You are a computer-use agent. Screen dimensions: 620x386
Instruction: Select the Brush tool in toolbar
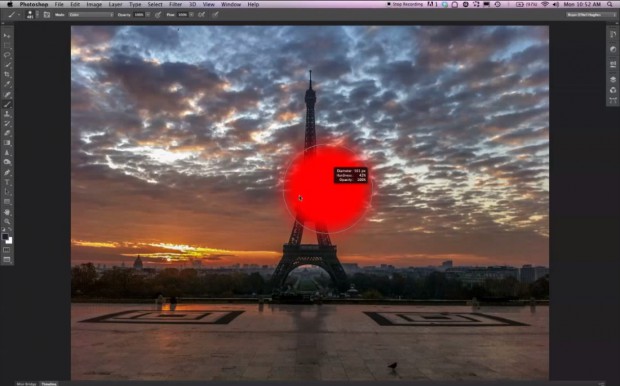pyautogui.click(x=7, y=104)
